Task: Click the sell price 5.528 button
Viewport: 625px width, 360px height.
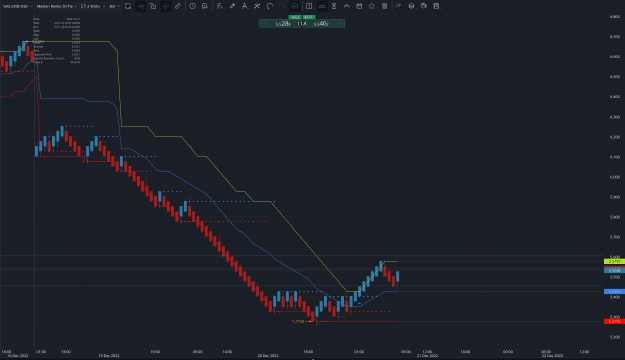Action: click(x=282, y=24)
